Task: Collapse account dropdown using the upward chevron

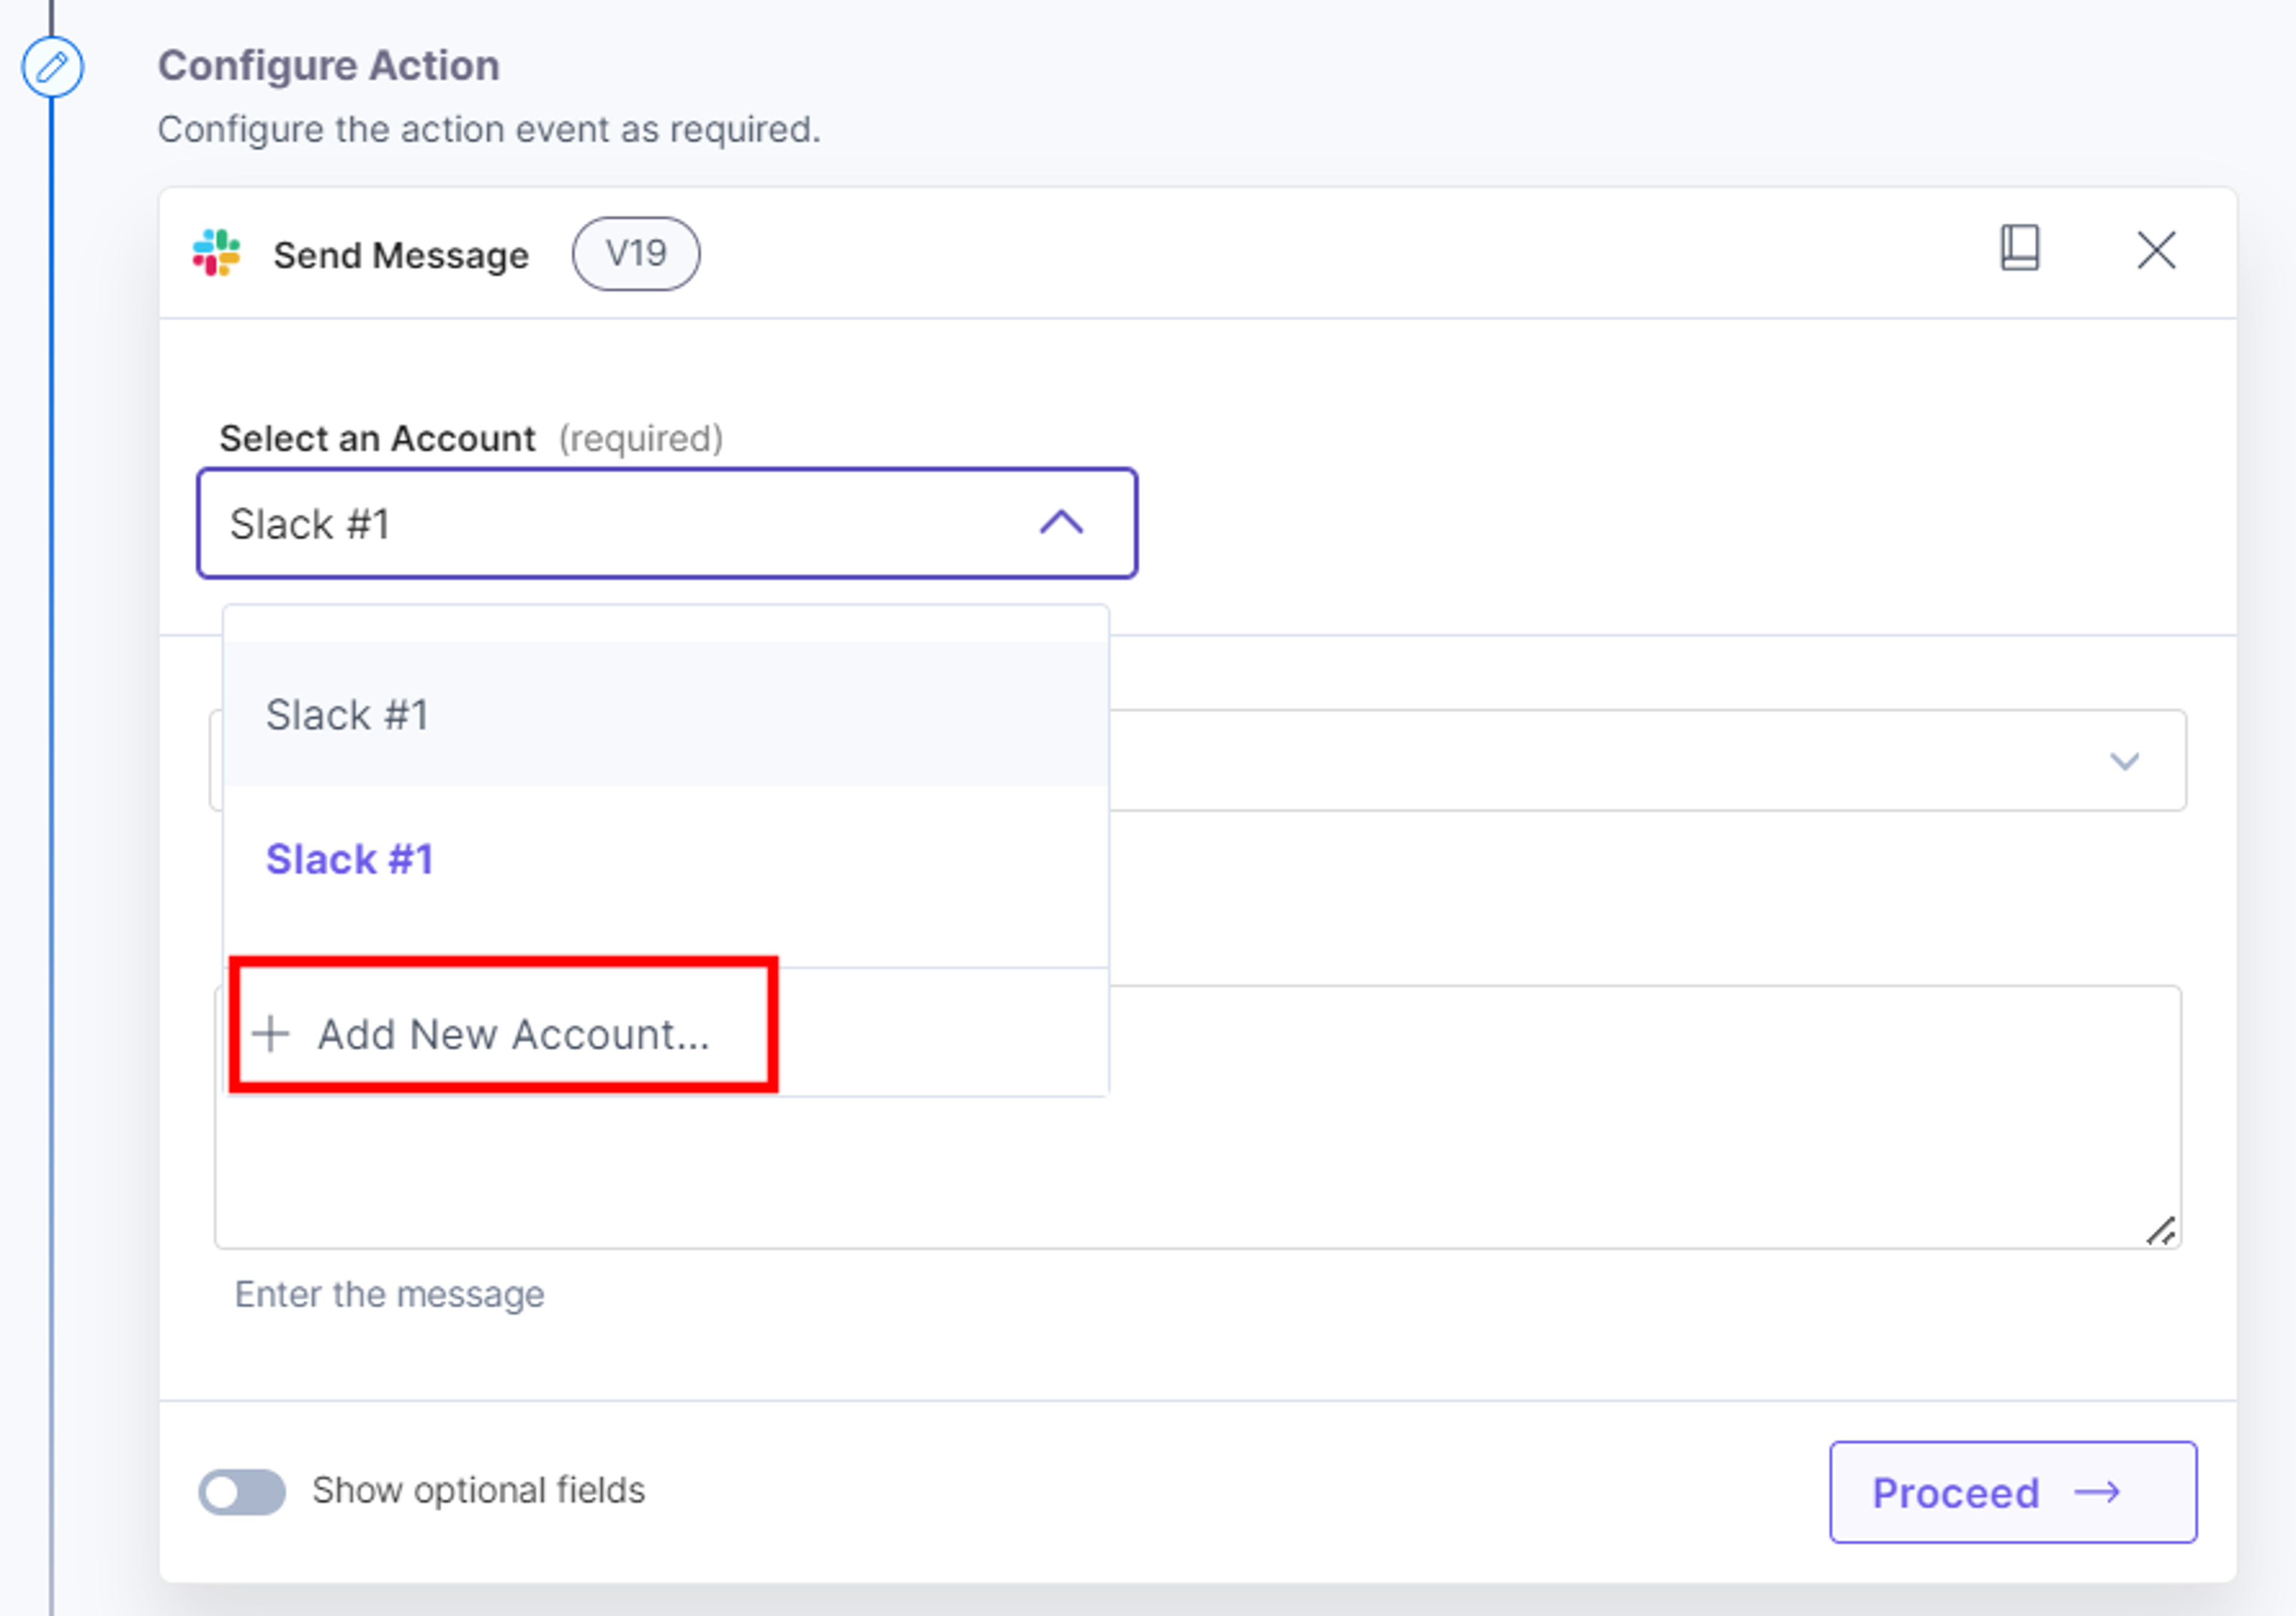Action: click(1061, 522)
